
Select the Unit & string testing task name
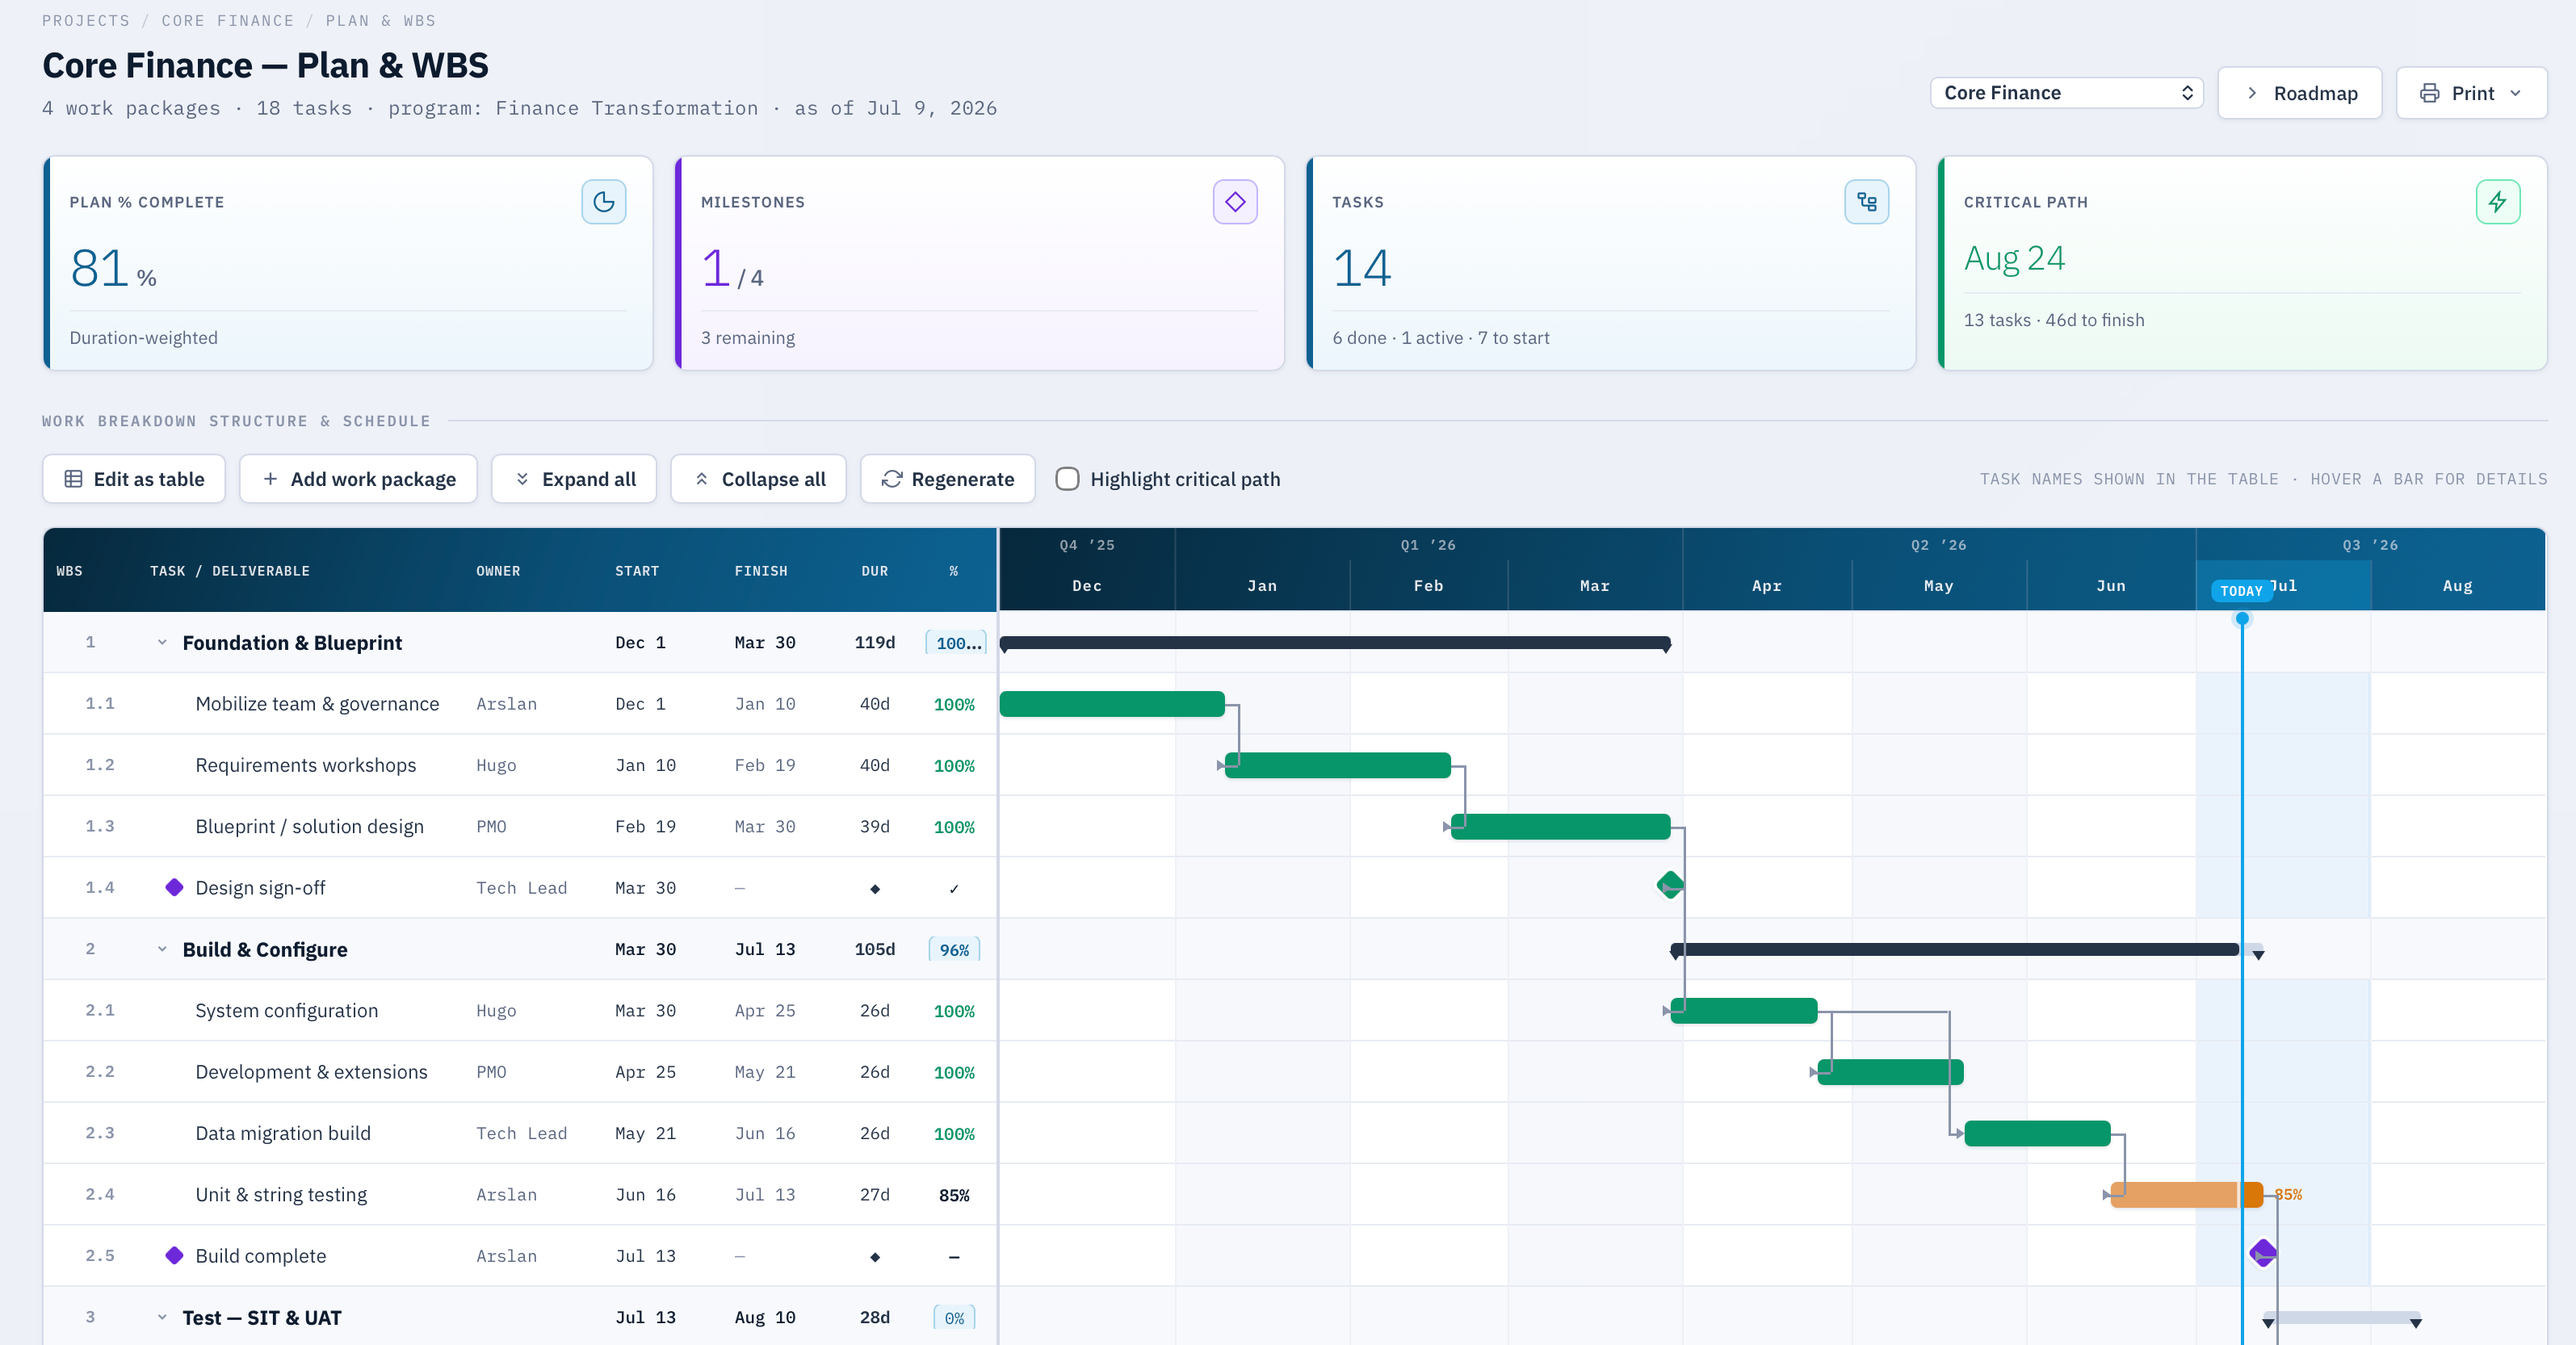pos(281,1194)
